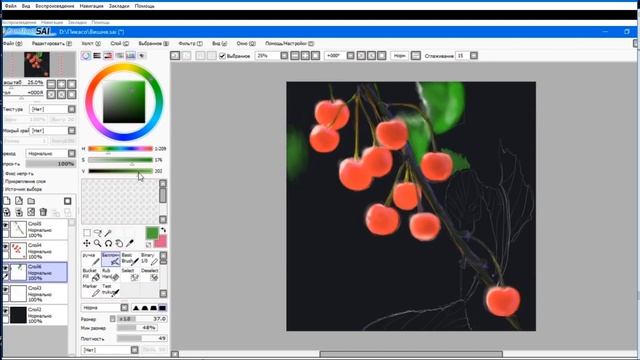640x360 pixels.
Task: Select the hand pan tool
Action: click(x=119, y=243)
